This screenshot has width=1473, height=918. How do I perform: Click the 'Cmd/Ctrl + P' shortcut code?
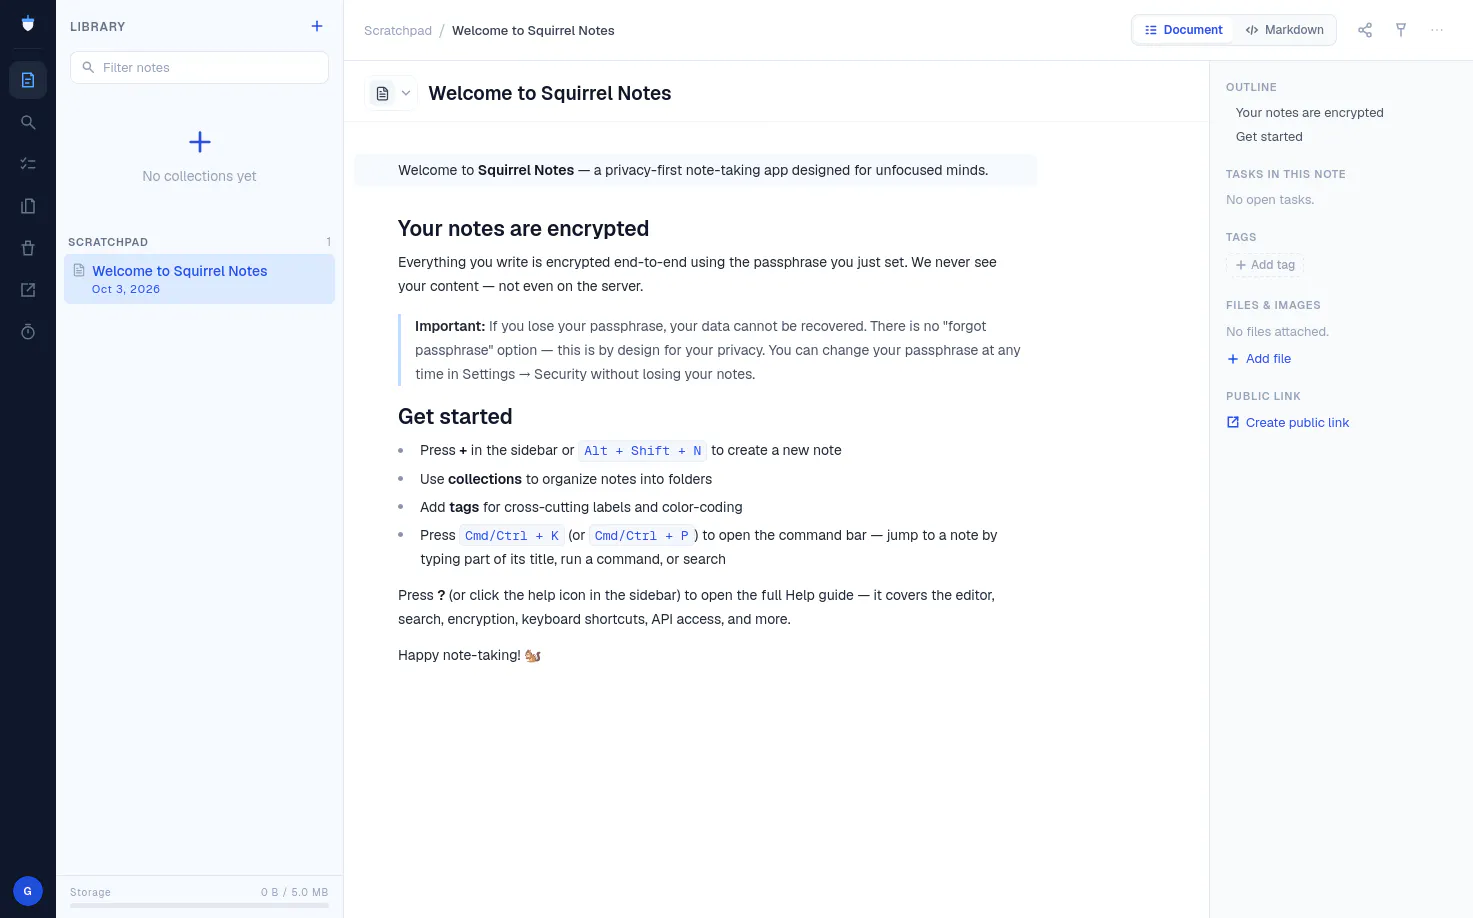[642, 536]
